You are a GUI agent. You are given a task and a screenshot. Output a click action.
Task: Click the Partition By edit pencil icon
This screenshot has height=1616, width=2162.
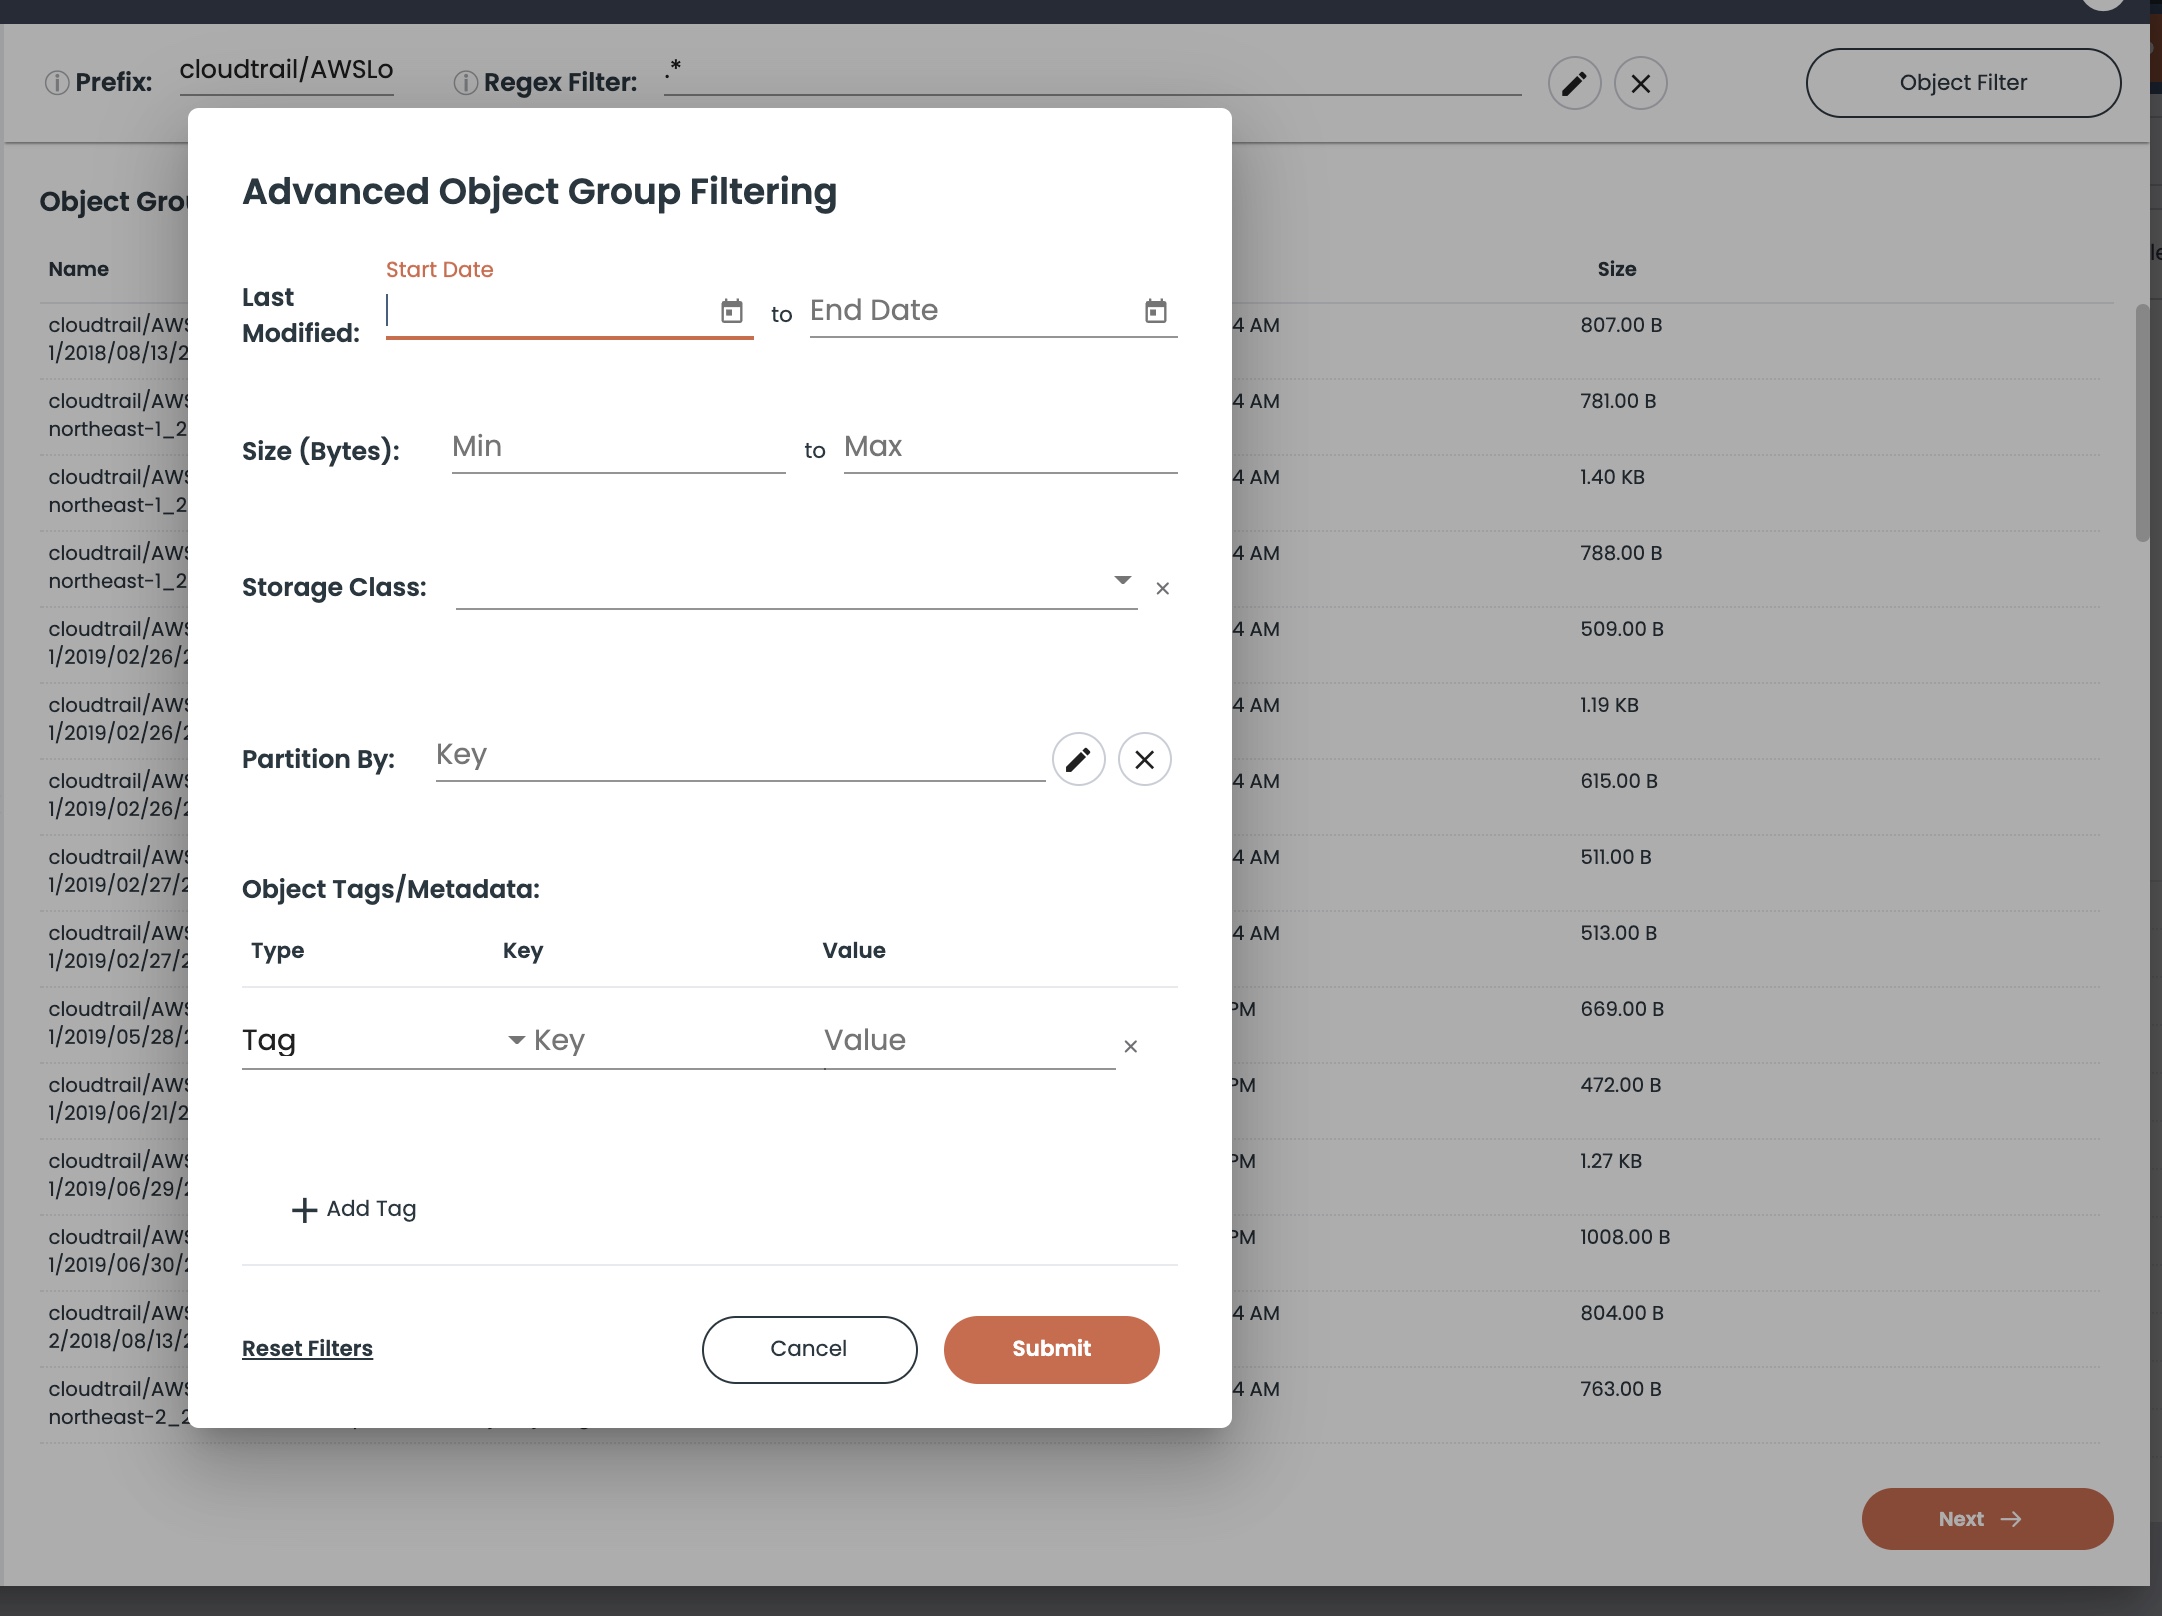(1078, 760)
